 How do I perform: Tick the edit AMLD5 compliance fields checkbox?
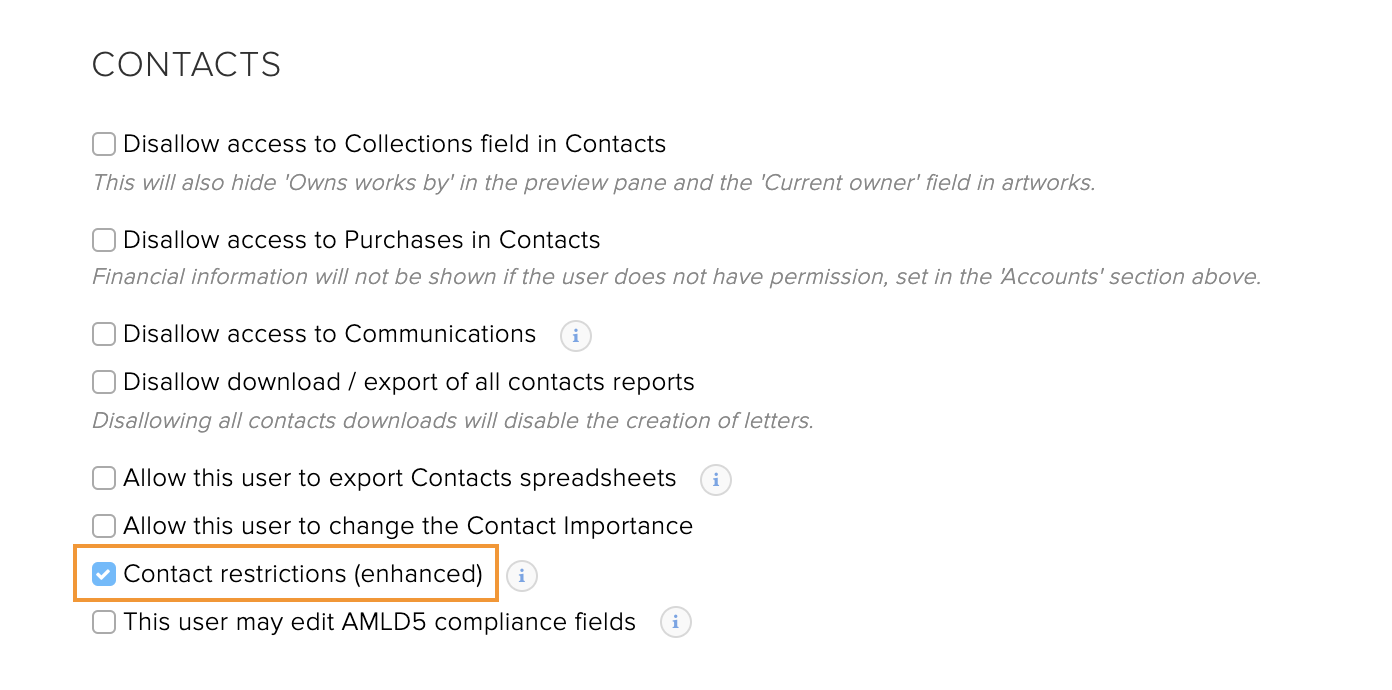[x=104, y=622]
